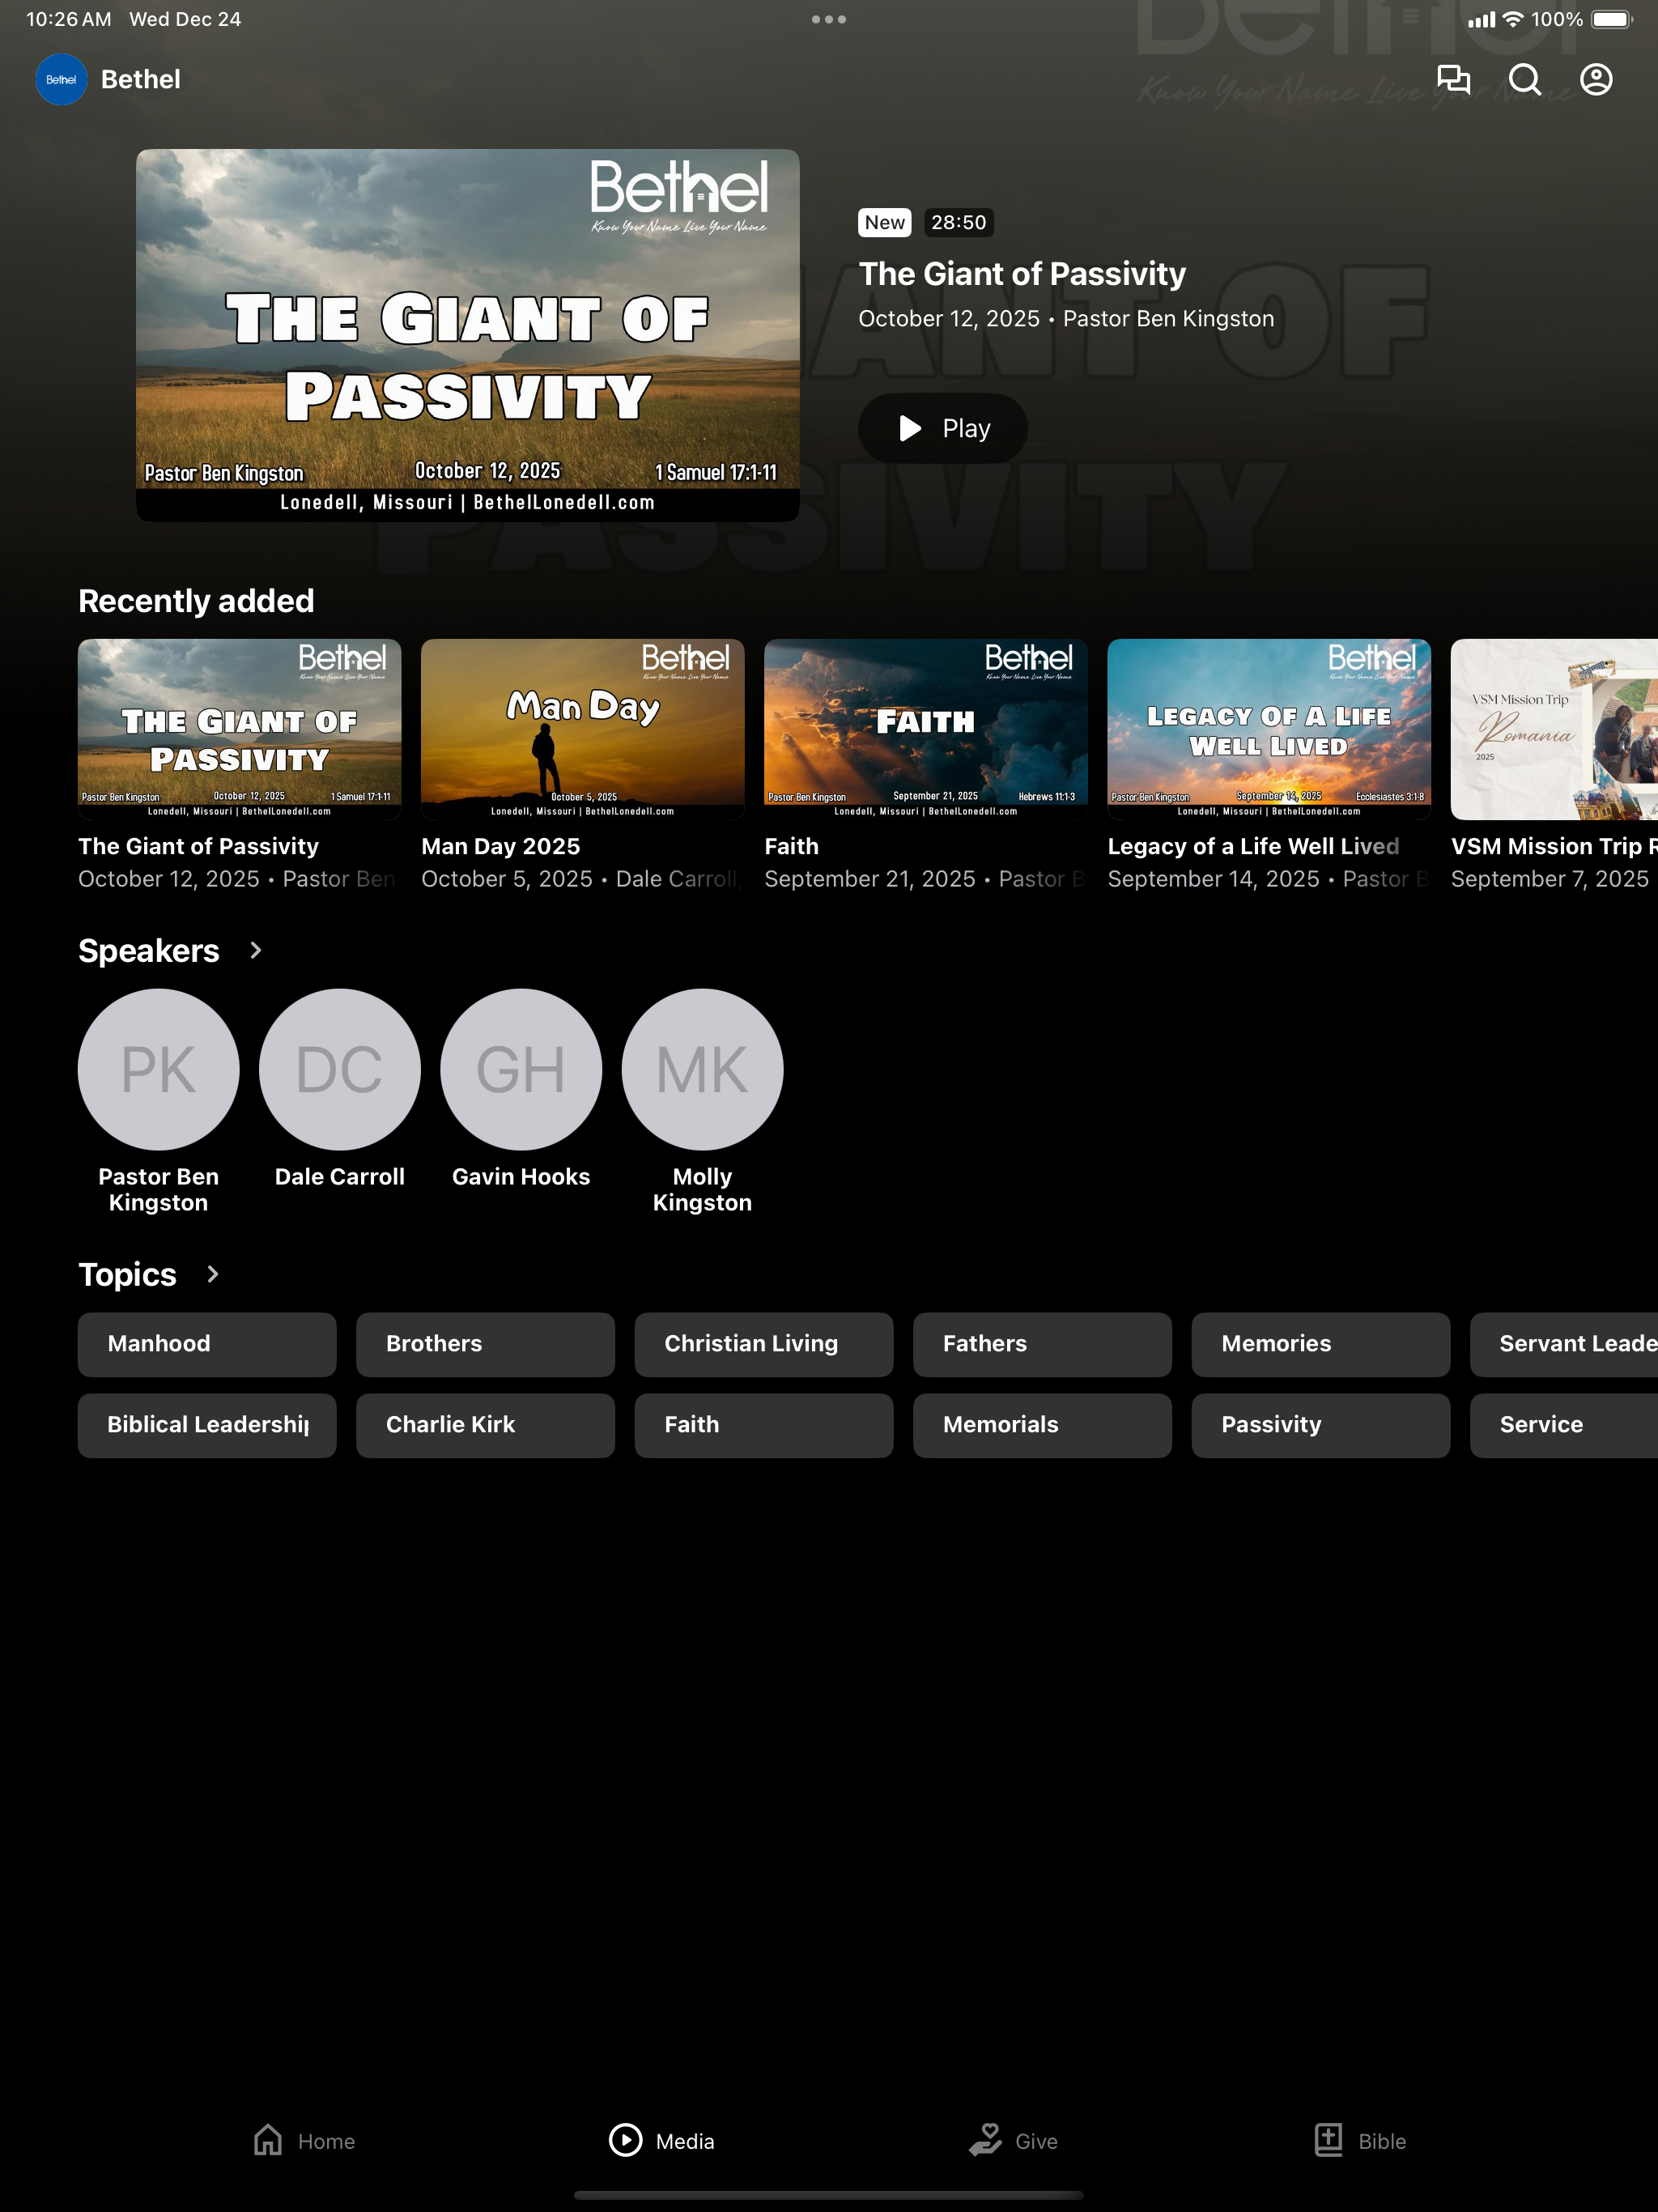The image size is (1658, 2212).
Task: Tap the 28:50 duration badge
Action: pos(958,222)
